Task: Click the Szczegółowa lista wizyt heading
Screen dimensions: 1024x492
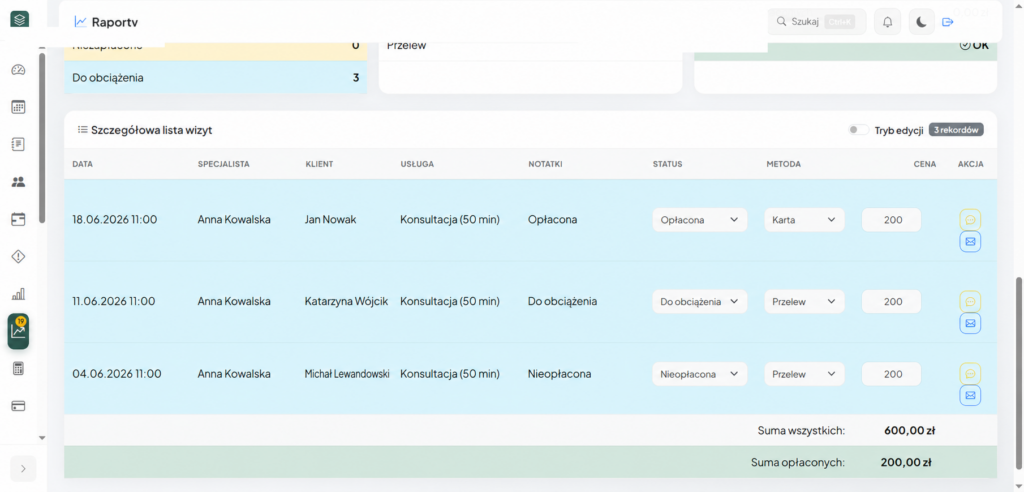Action: pos(152,130)
